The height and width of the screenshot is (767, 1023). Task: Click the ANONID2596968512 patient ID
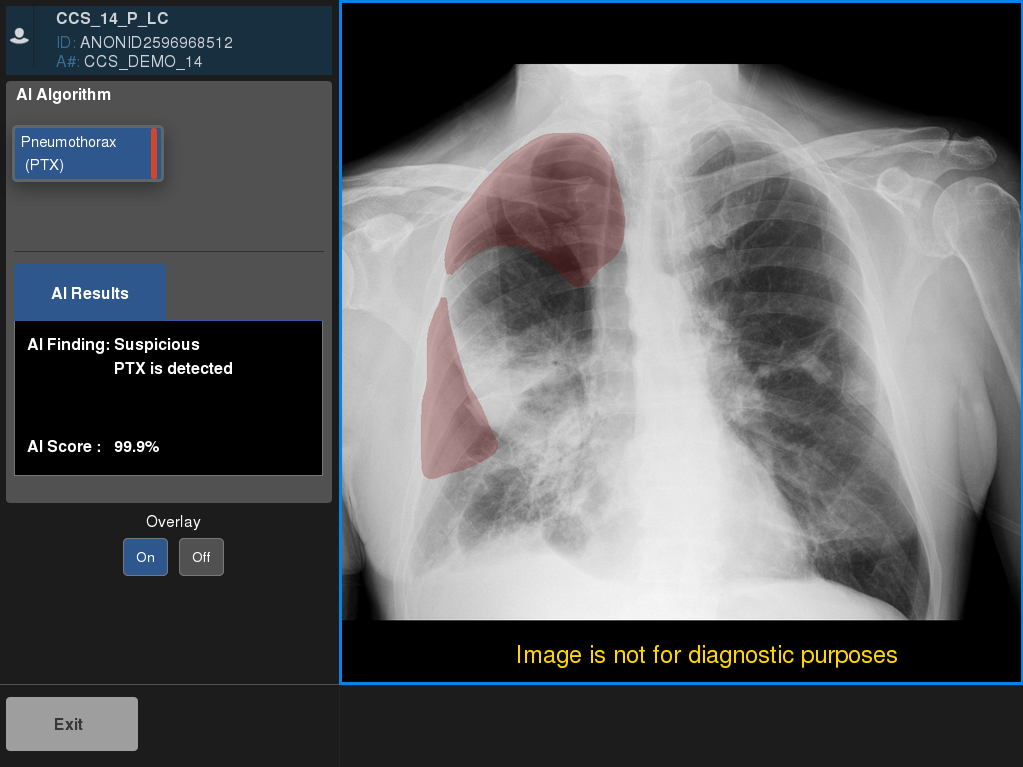(x=156, y=43)
